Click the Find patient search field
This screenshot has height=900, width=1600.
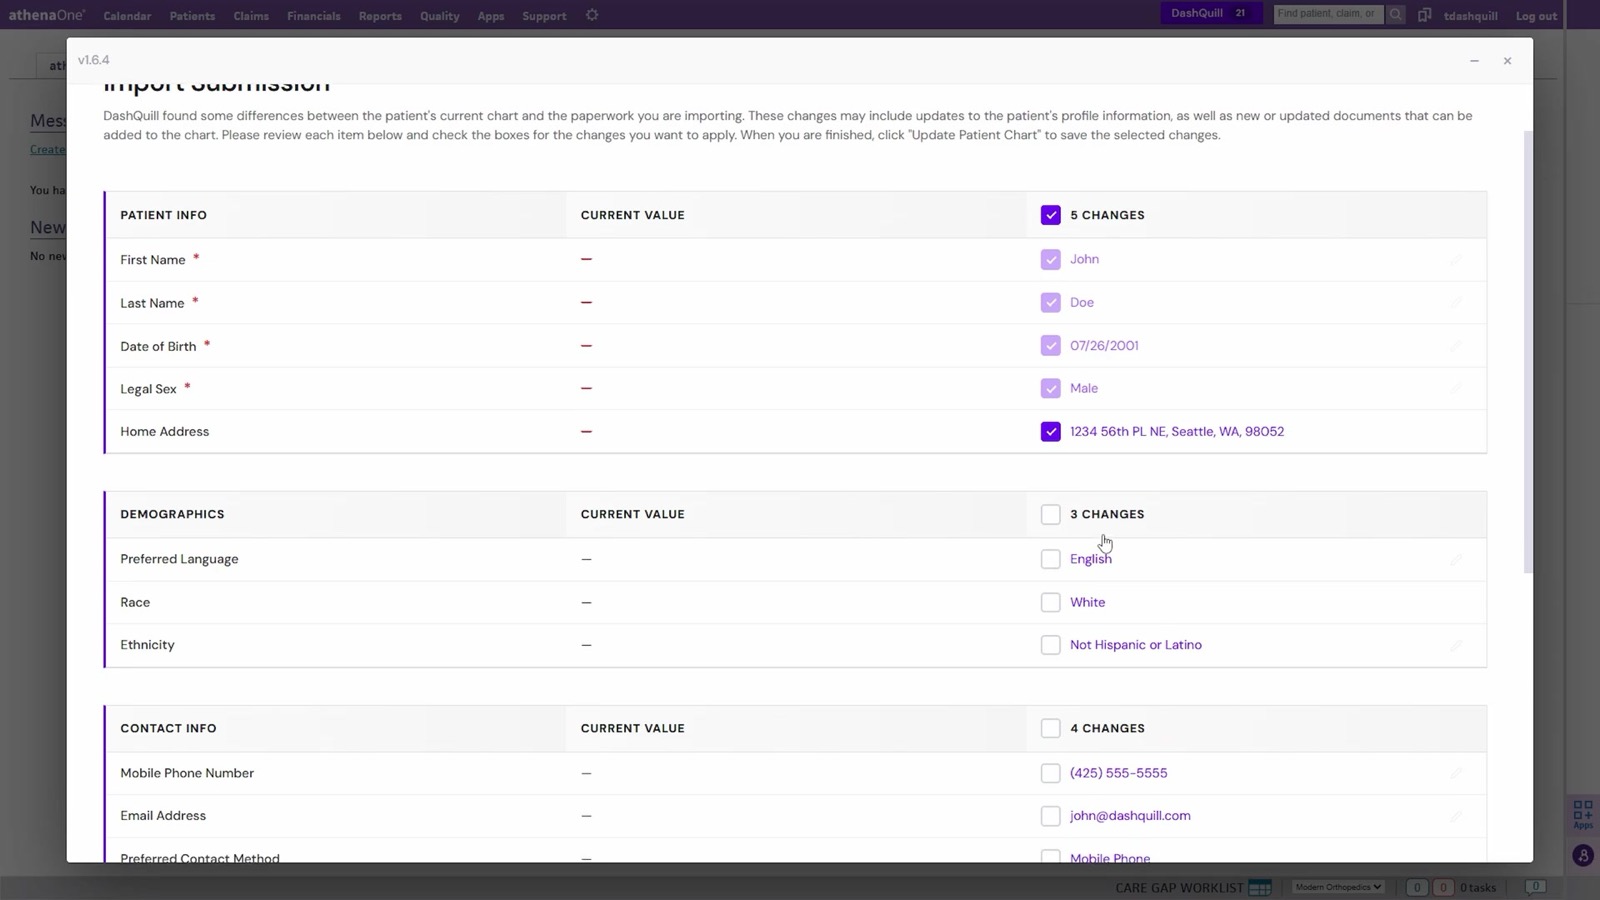point(1328,14)
